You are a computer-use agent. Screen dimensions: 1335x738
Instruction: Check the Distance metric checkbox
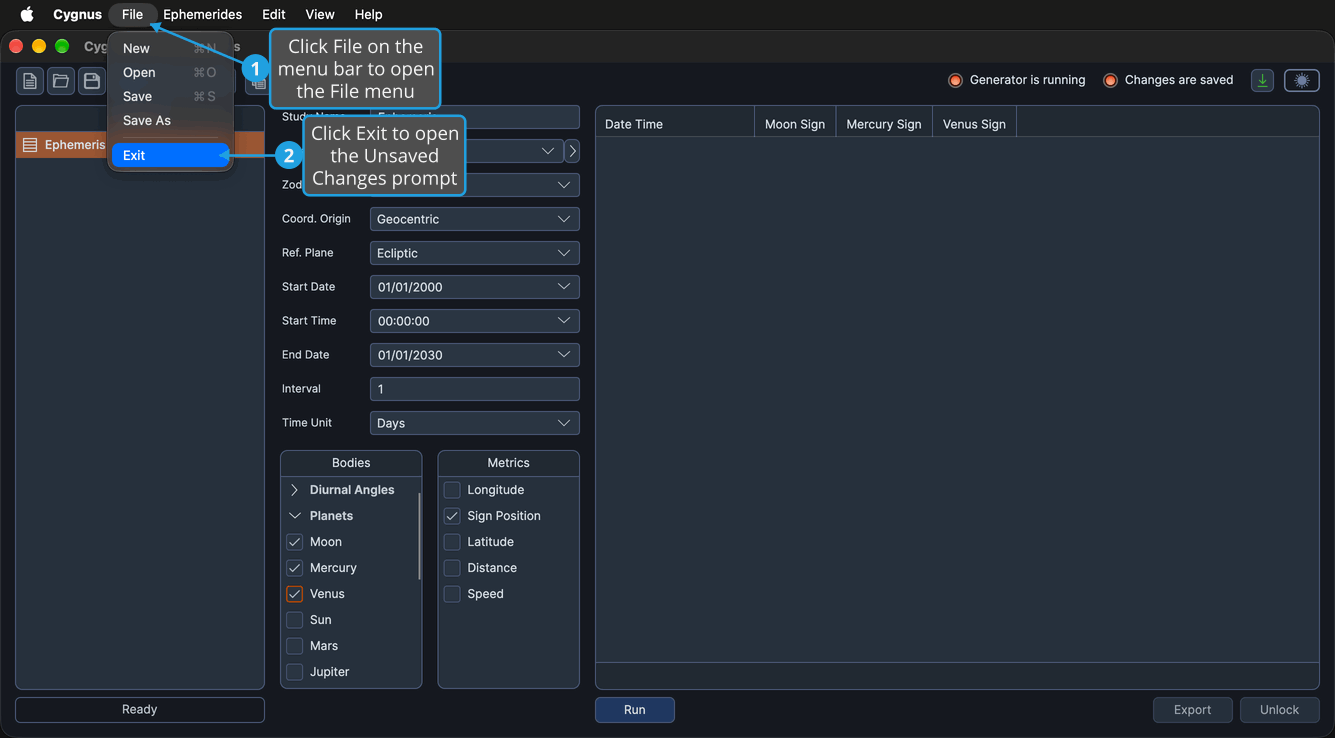[x=452, y=568]
